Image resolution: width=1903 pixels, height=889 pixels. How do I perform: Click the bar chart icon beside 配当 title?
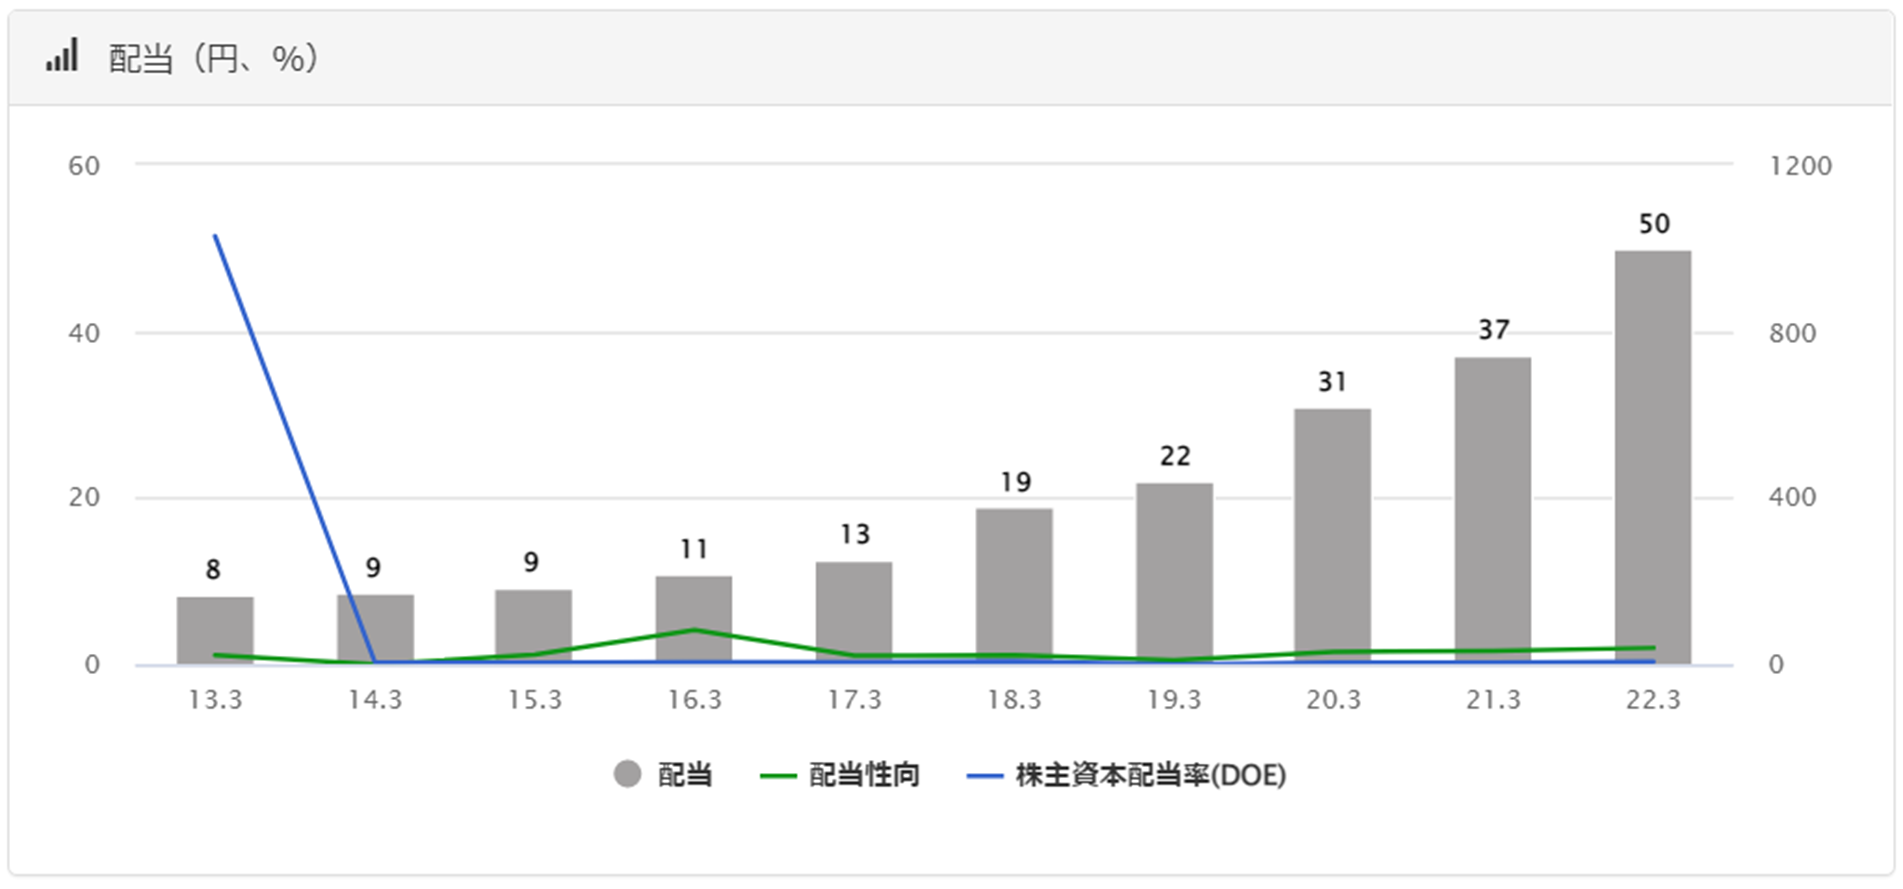(62, 57)
